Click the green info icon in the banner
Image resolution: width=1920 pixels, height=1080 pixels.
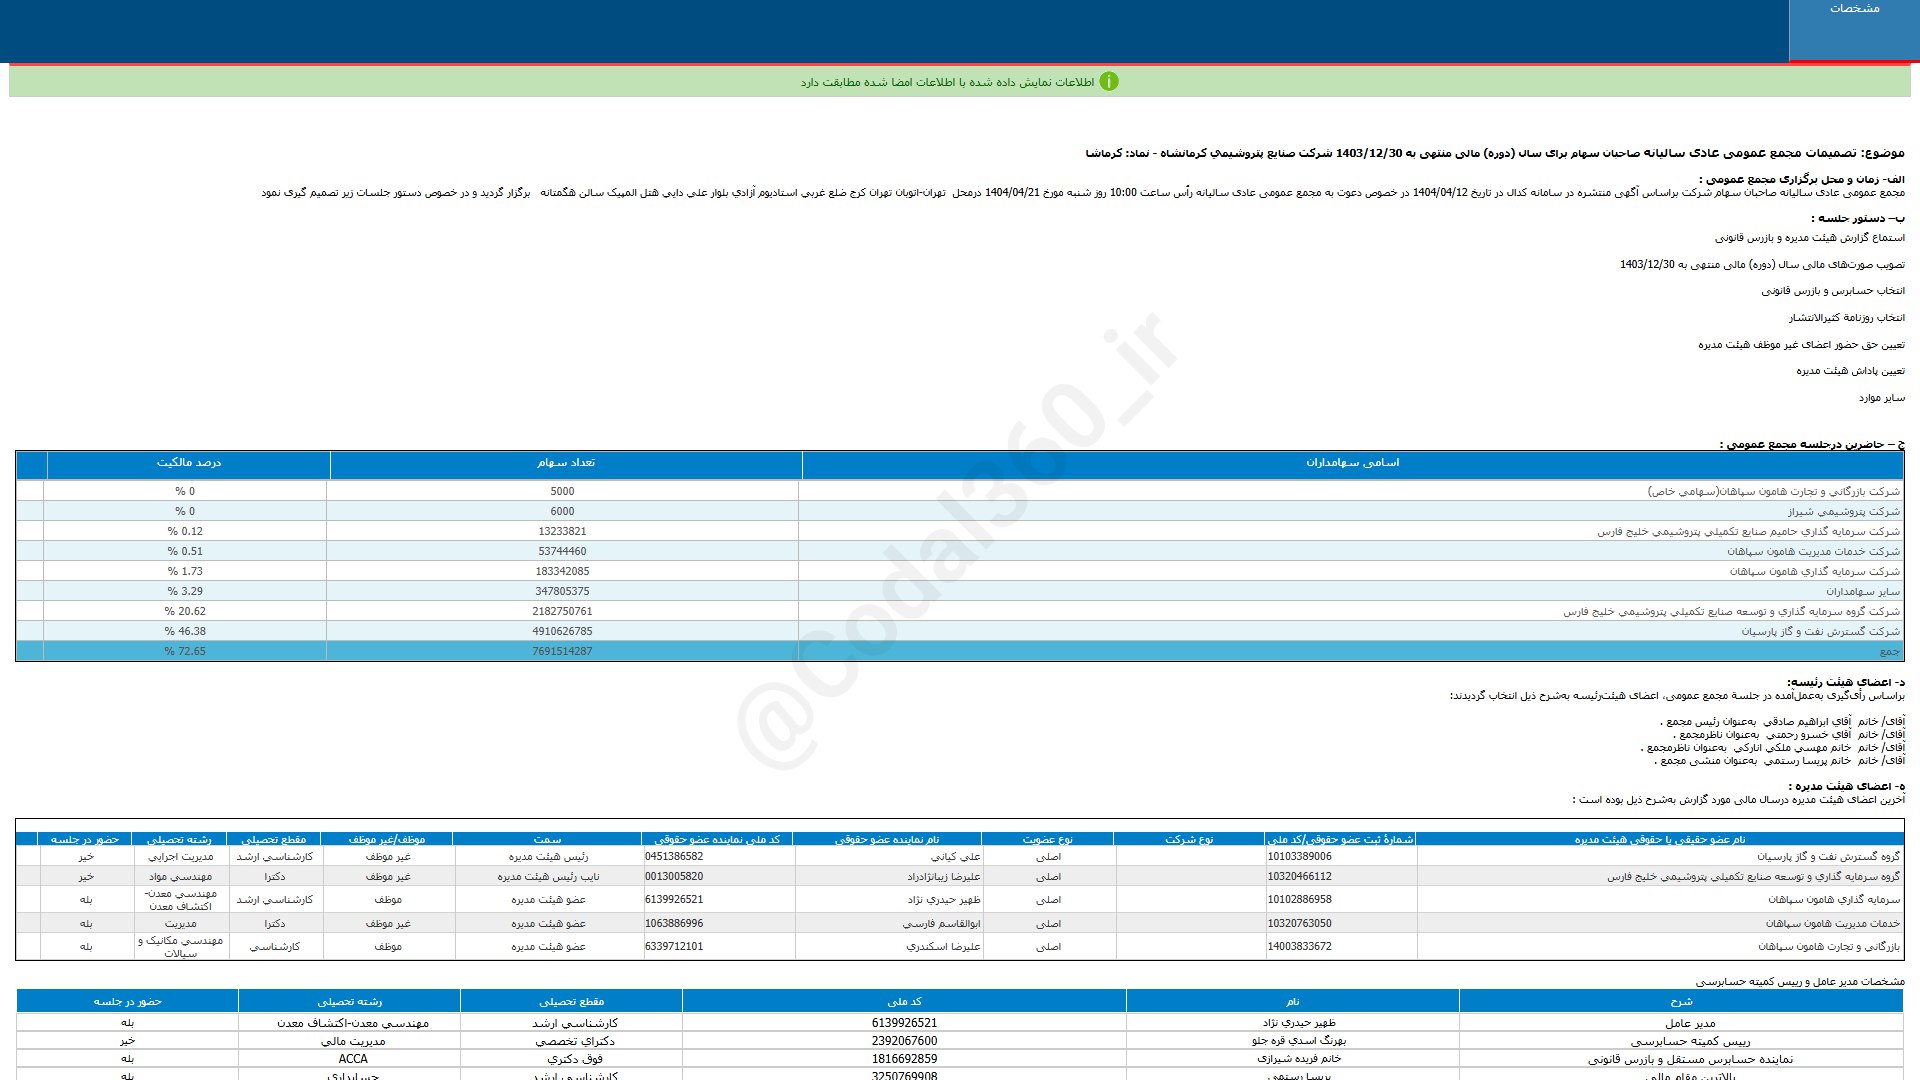tap(1109, 82)
